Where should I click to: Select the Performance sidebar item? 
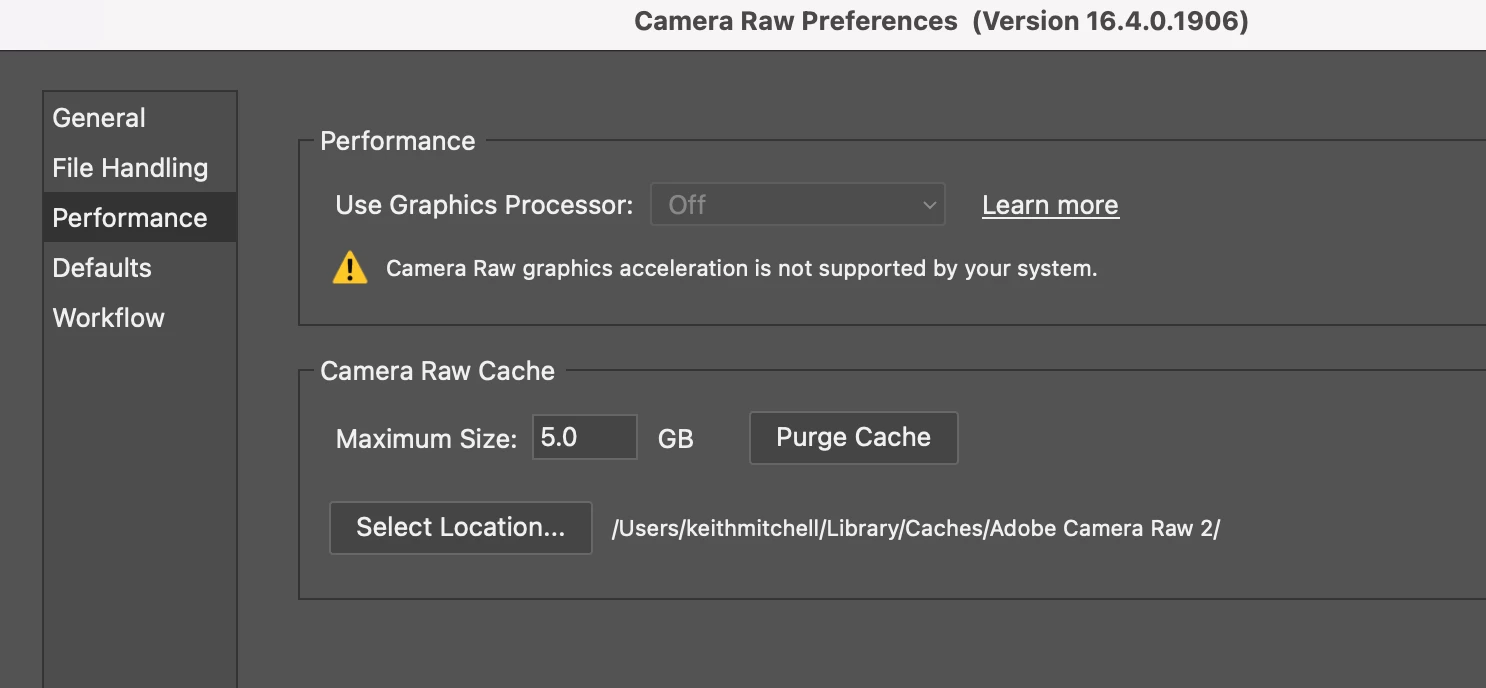click(130, 218)
